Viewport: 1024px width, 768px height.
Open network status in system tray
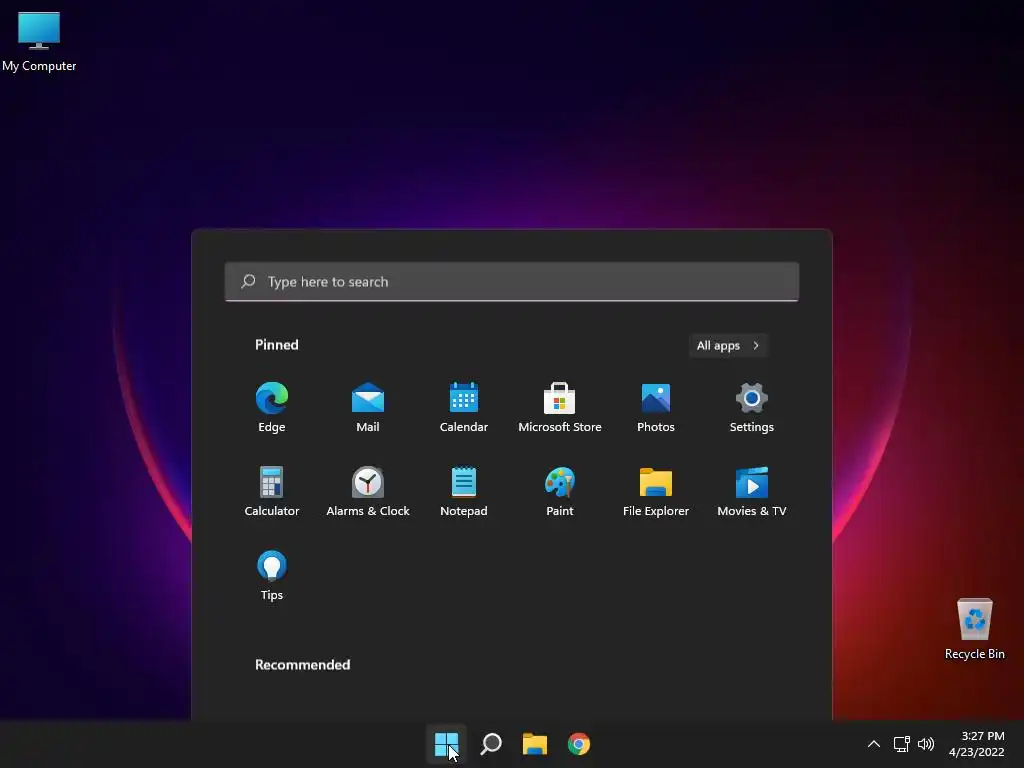pos(902,744)
